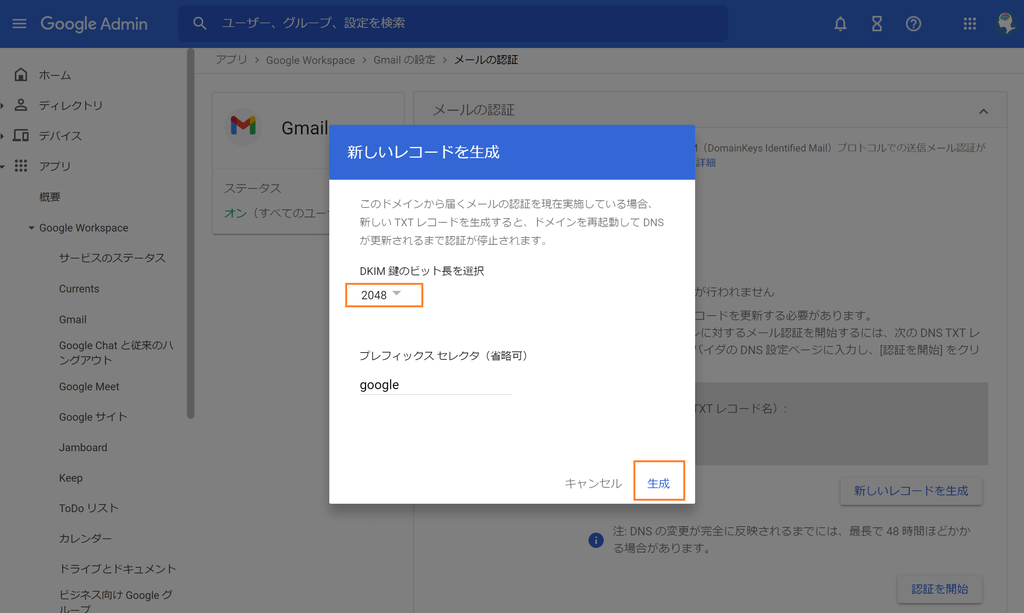Go to Gmail の設定 breadcrumb
Screen dimensions: 1024x613
click(404, 59)
